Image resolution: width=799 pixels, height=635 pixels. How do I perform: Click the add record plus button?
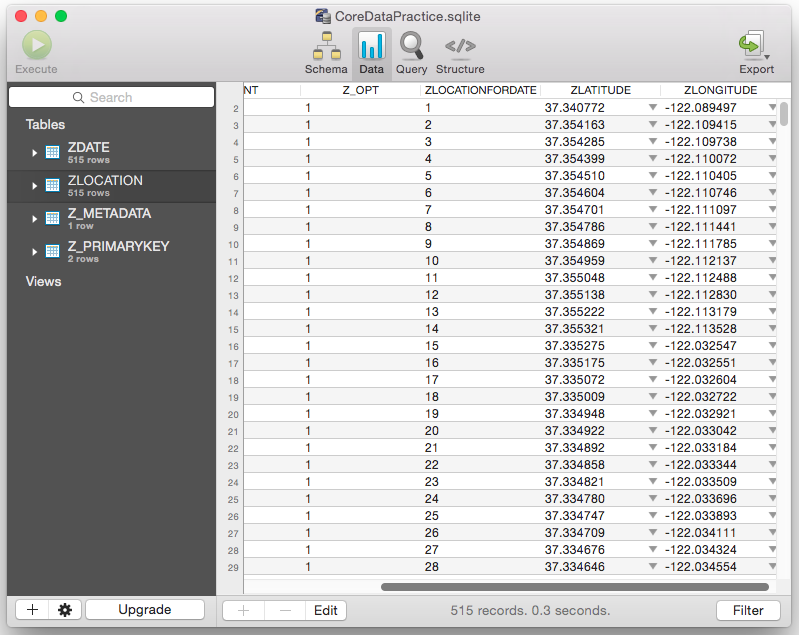pos(244,611)
